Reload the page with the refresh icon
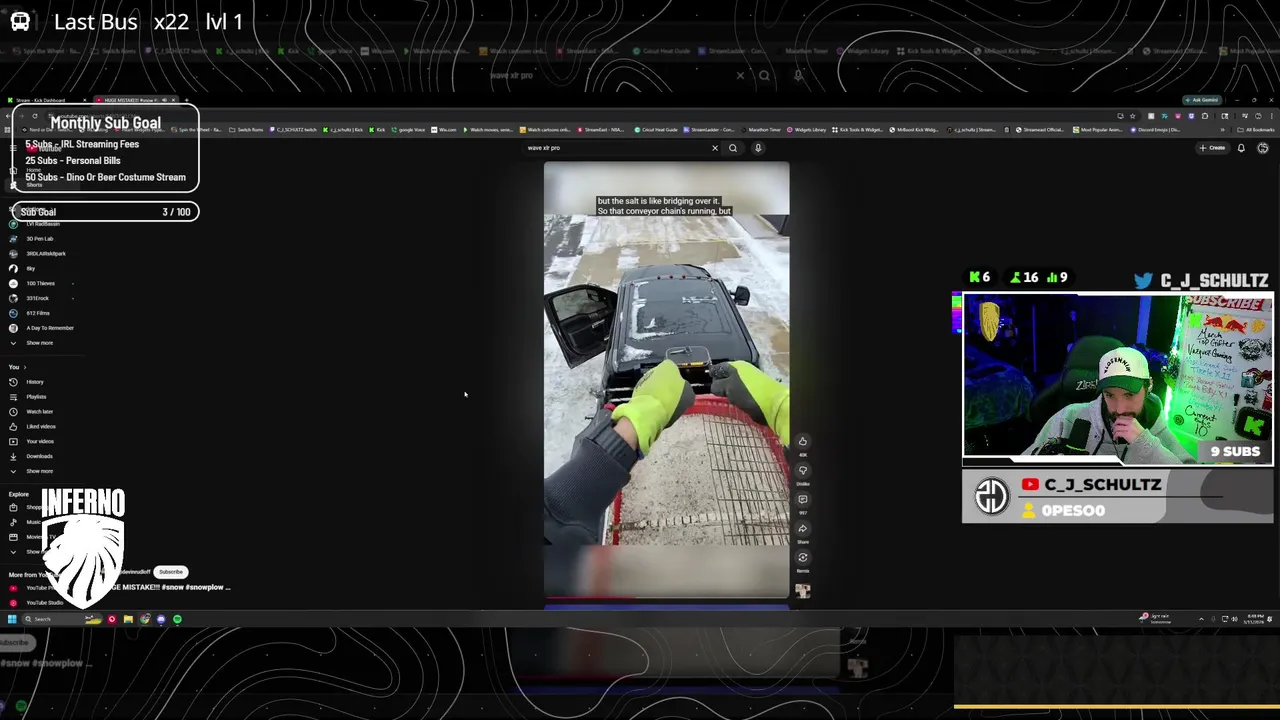The height and width of the screenshot is (720, 1280). 34,116
